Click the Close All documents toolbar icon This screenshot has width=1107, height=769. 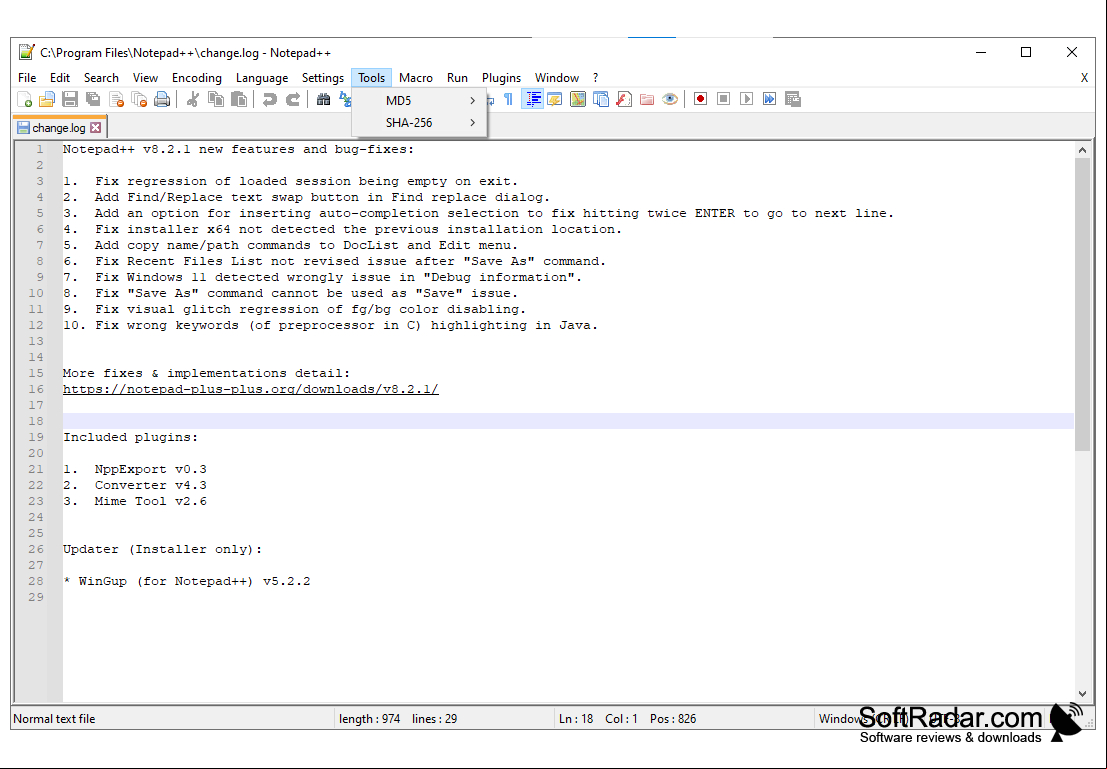(139, 100)
